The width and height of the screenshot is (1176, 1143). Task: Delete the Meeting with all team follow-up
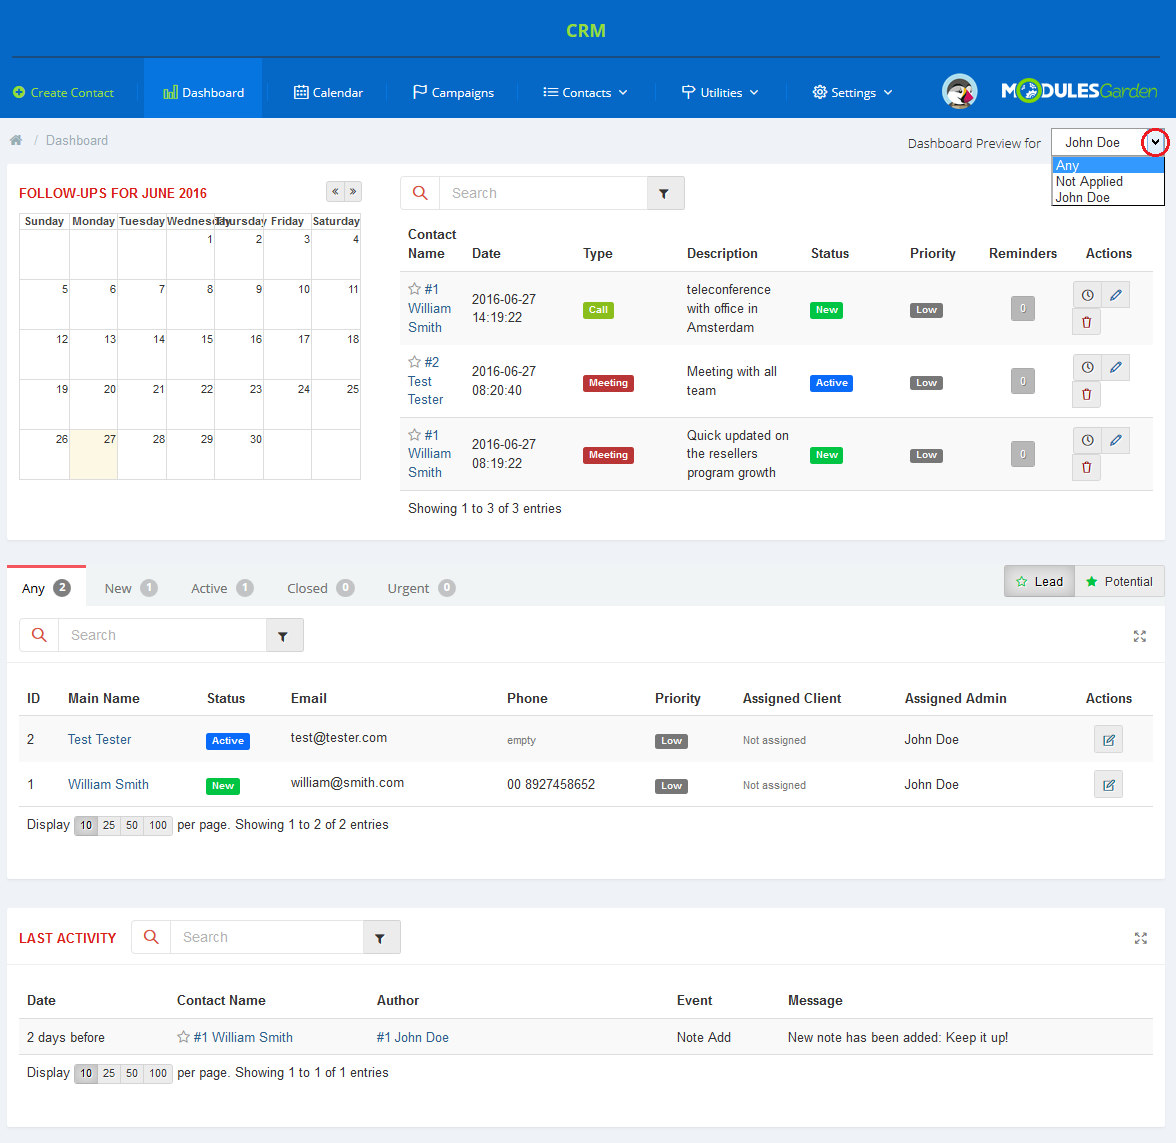pos(1087,394)
